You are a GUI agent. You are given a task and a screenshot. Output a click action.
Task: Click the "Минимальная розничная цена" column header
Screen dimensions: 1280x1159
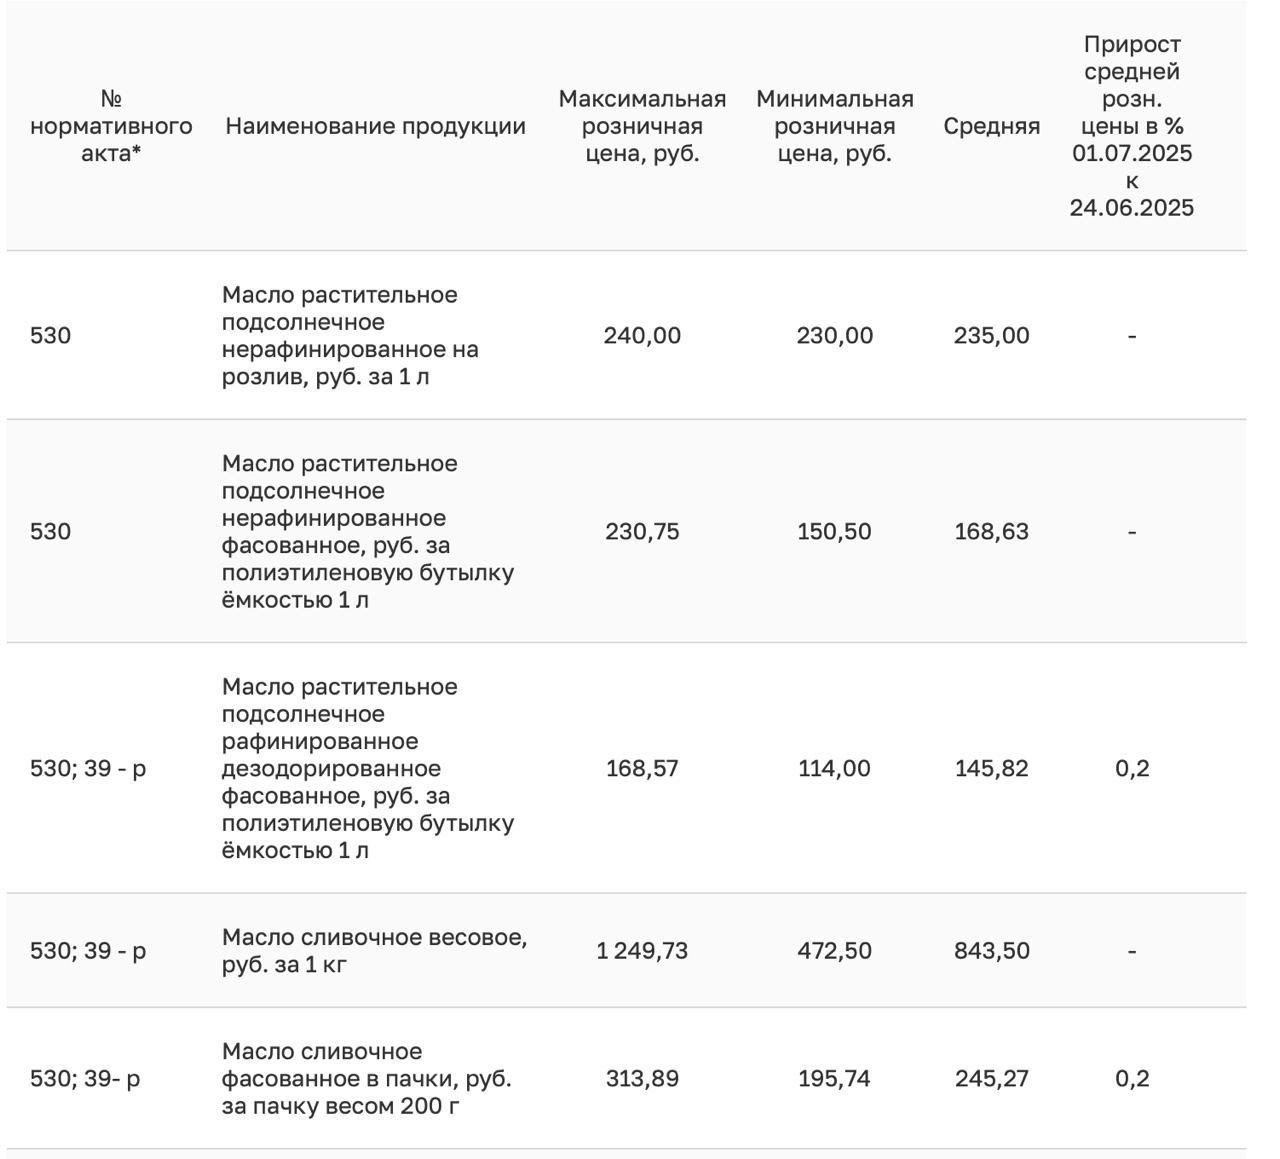[834, 126]
